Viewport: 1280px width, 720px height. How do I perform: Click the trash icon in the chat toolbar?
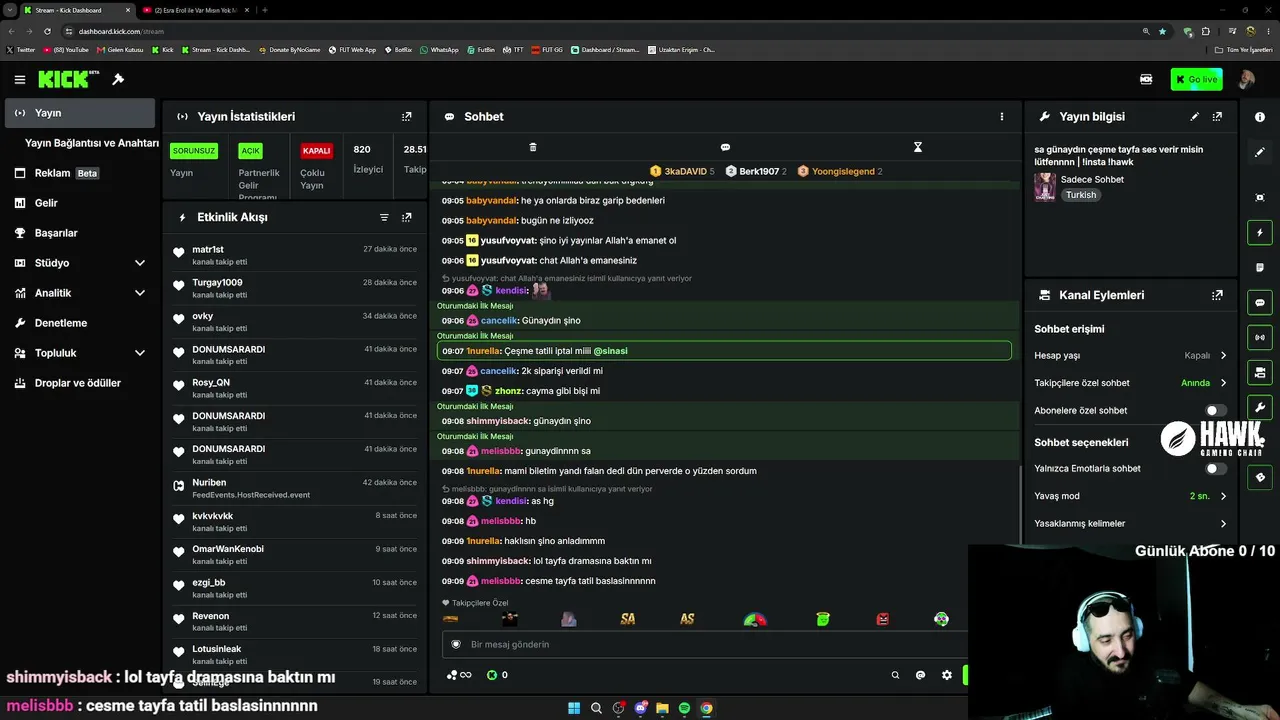(533, 147)
